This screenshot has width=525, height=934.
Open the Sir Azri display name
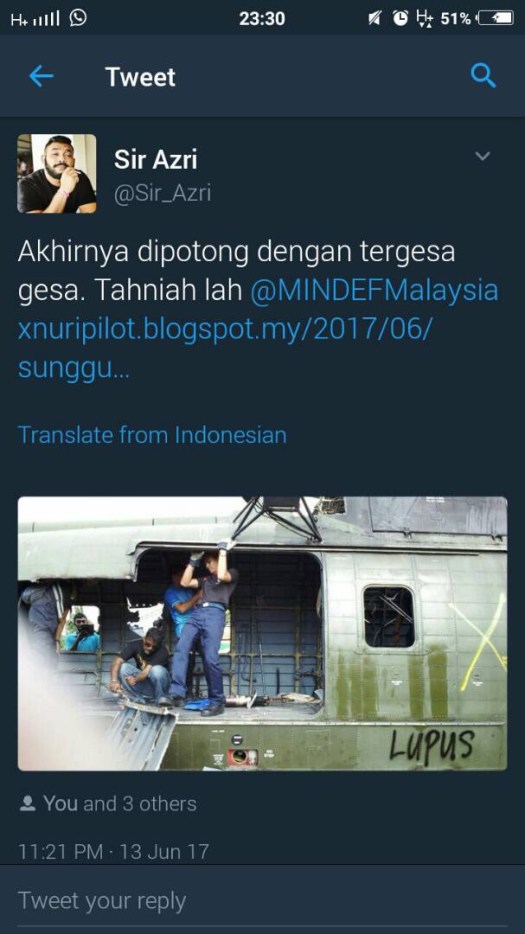pyautogui.click(x=156, y=160)
